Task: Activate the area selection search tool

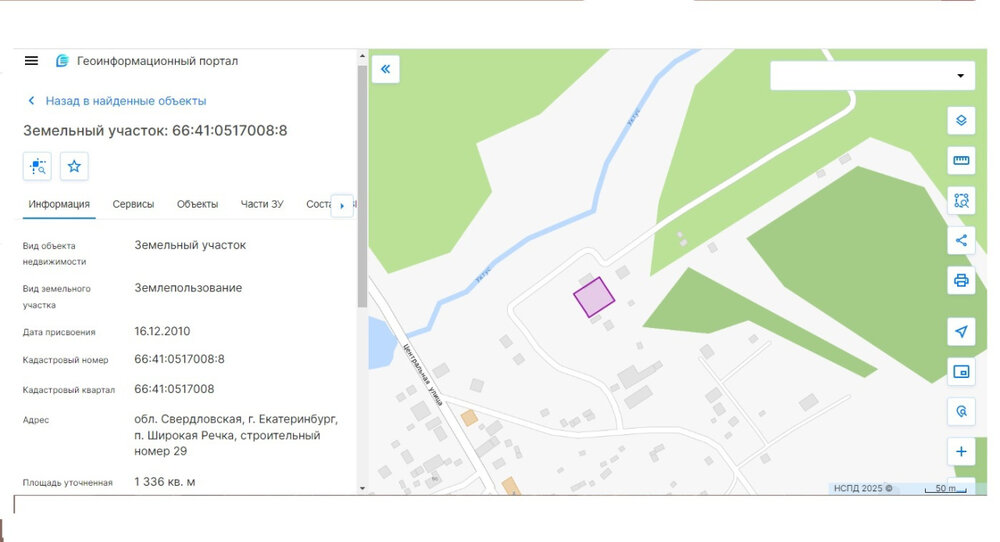Action: coord(961,200)
